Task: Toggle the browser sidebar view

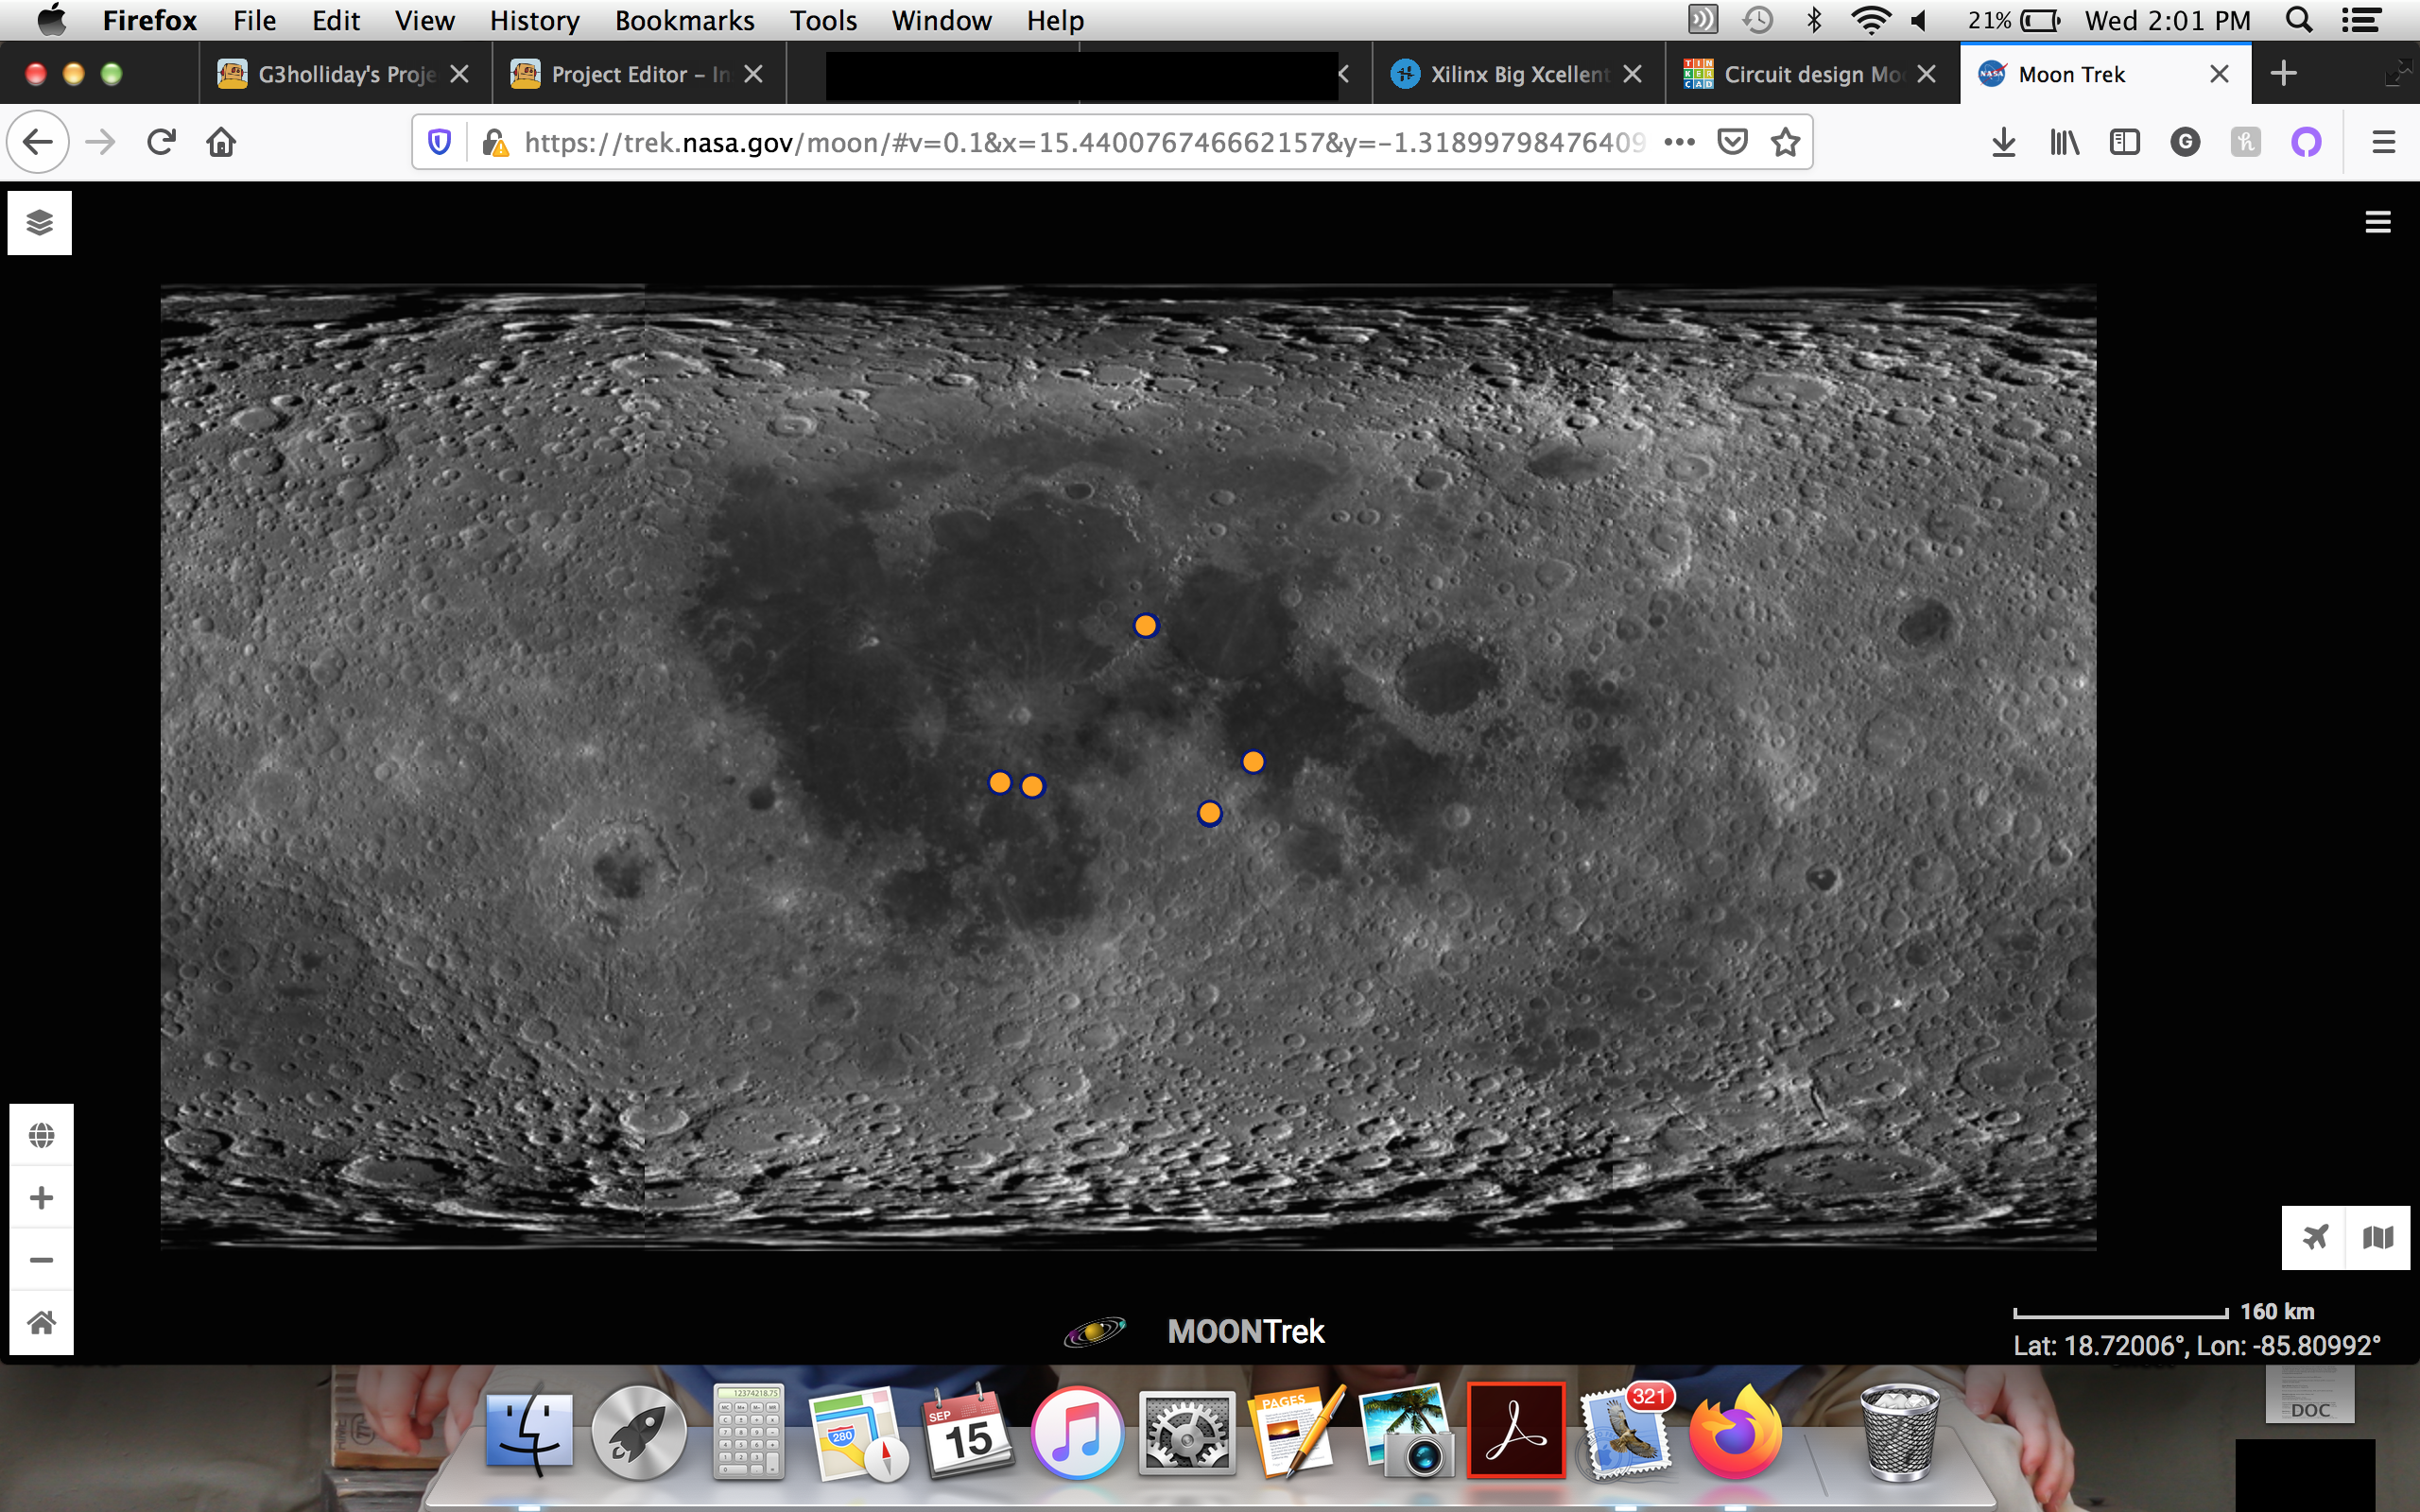Action: pos(2125,141)
